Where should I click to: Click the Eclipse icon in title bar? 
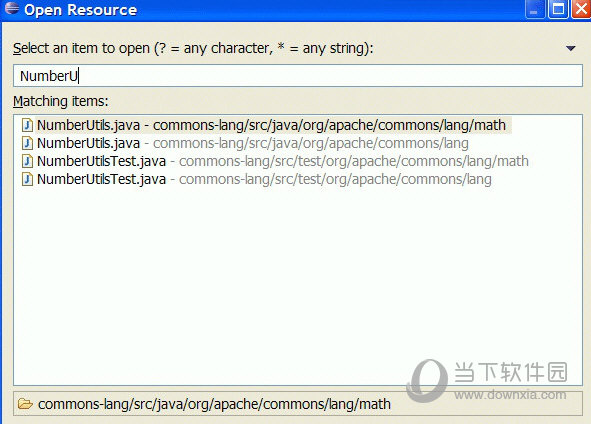(12, 8)
